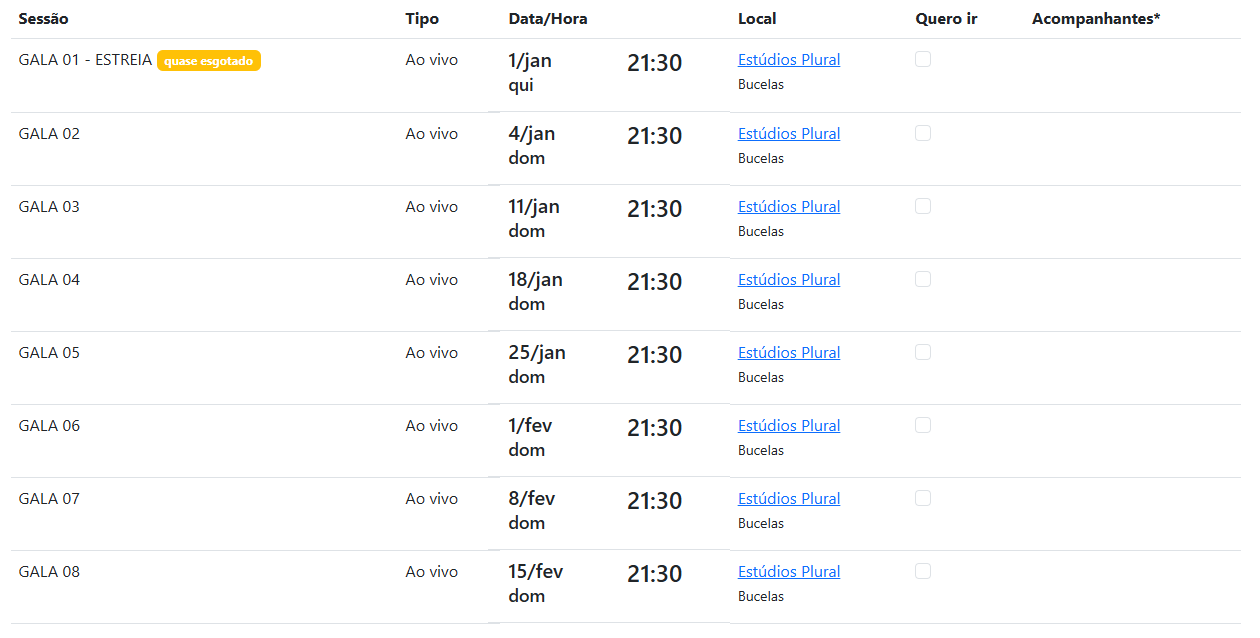Screen dimensions: 1260x638
Task: Click the quase esgotado badge
Action: click(x=209, y=61)
